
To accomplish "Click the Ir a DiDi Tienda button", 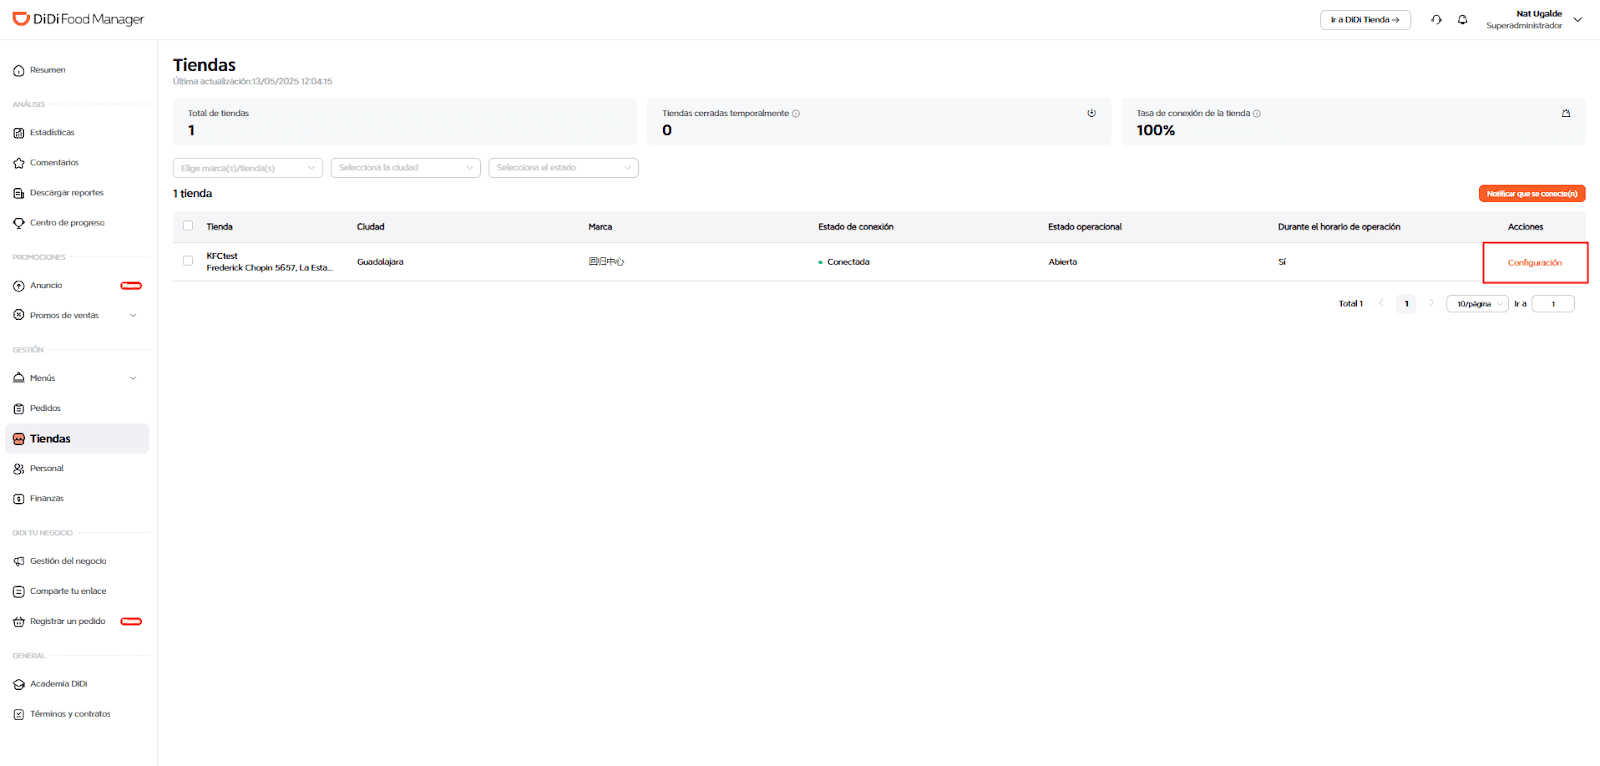I will (x=1364, y=20).
